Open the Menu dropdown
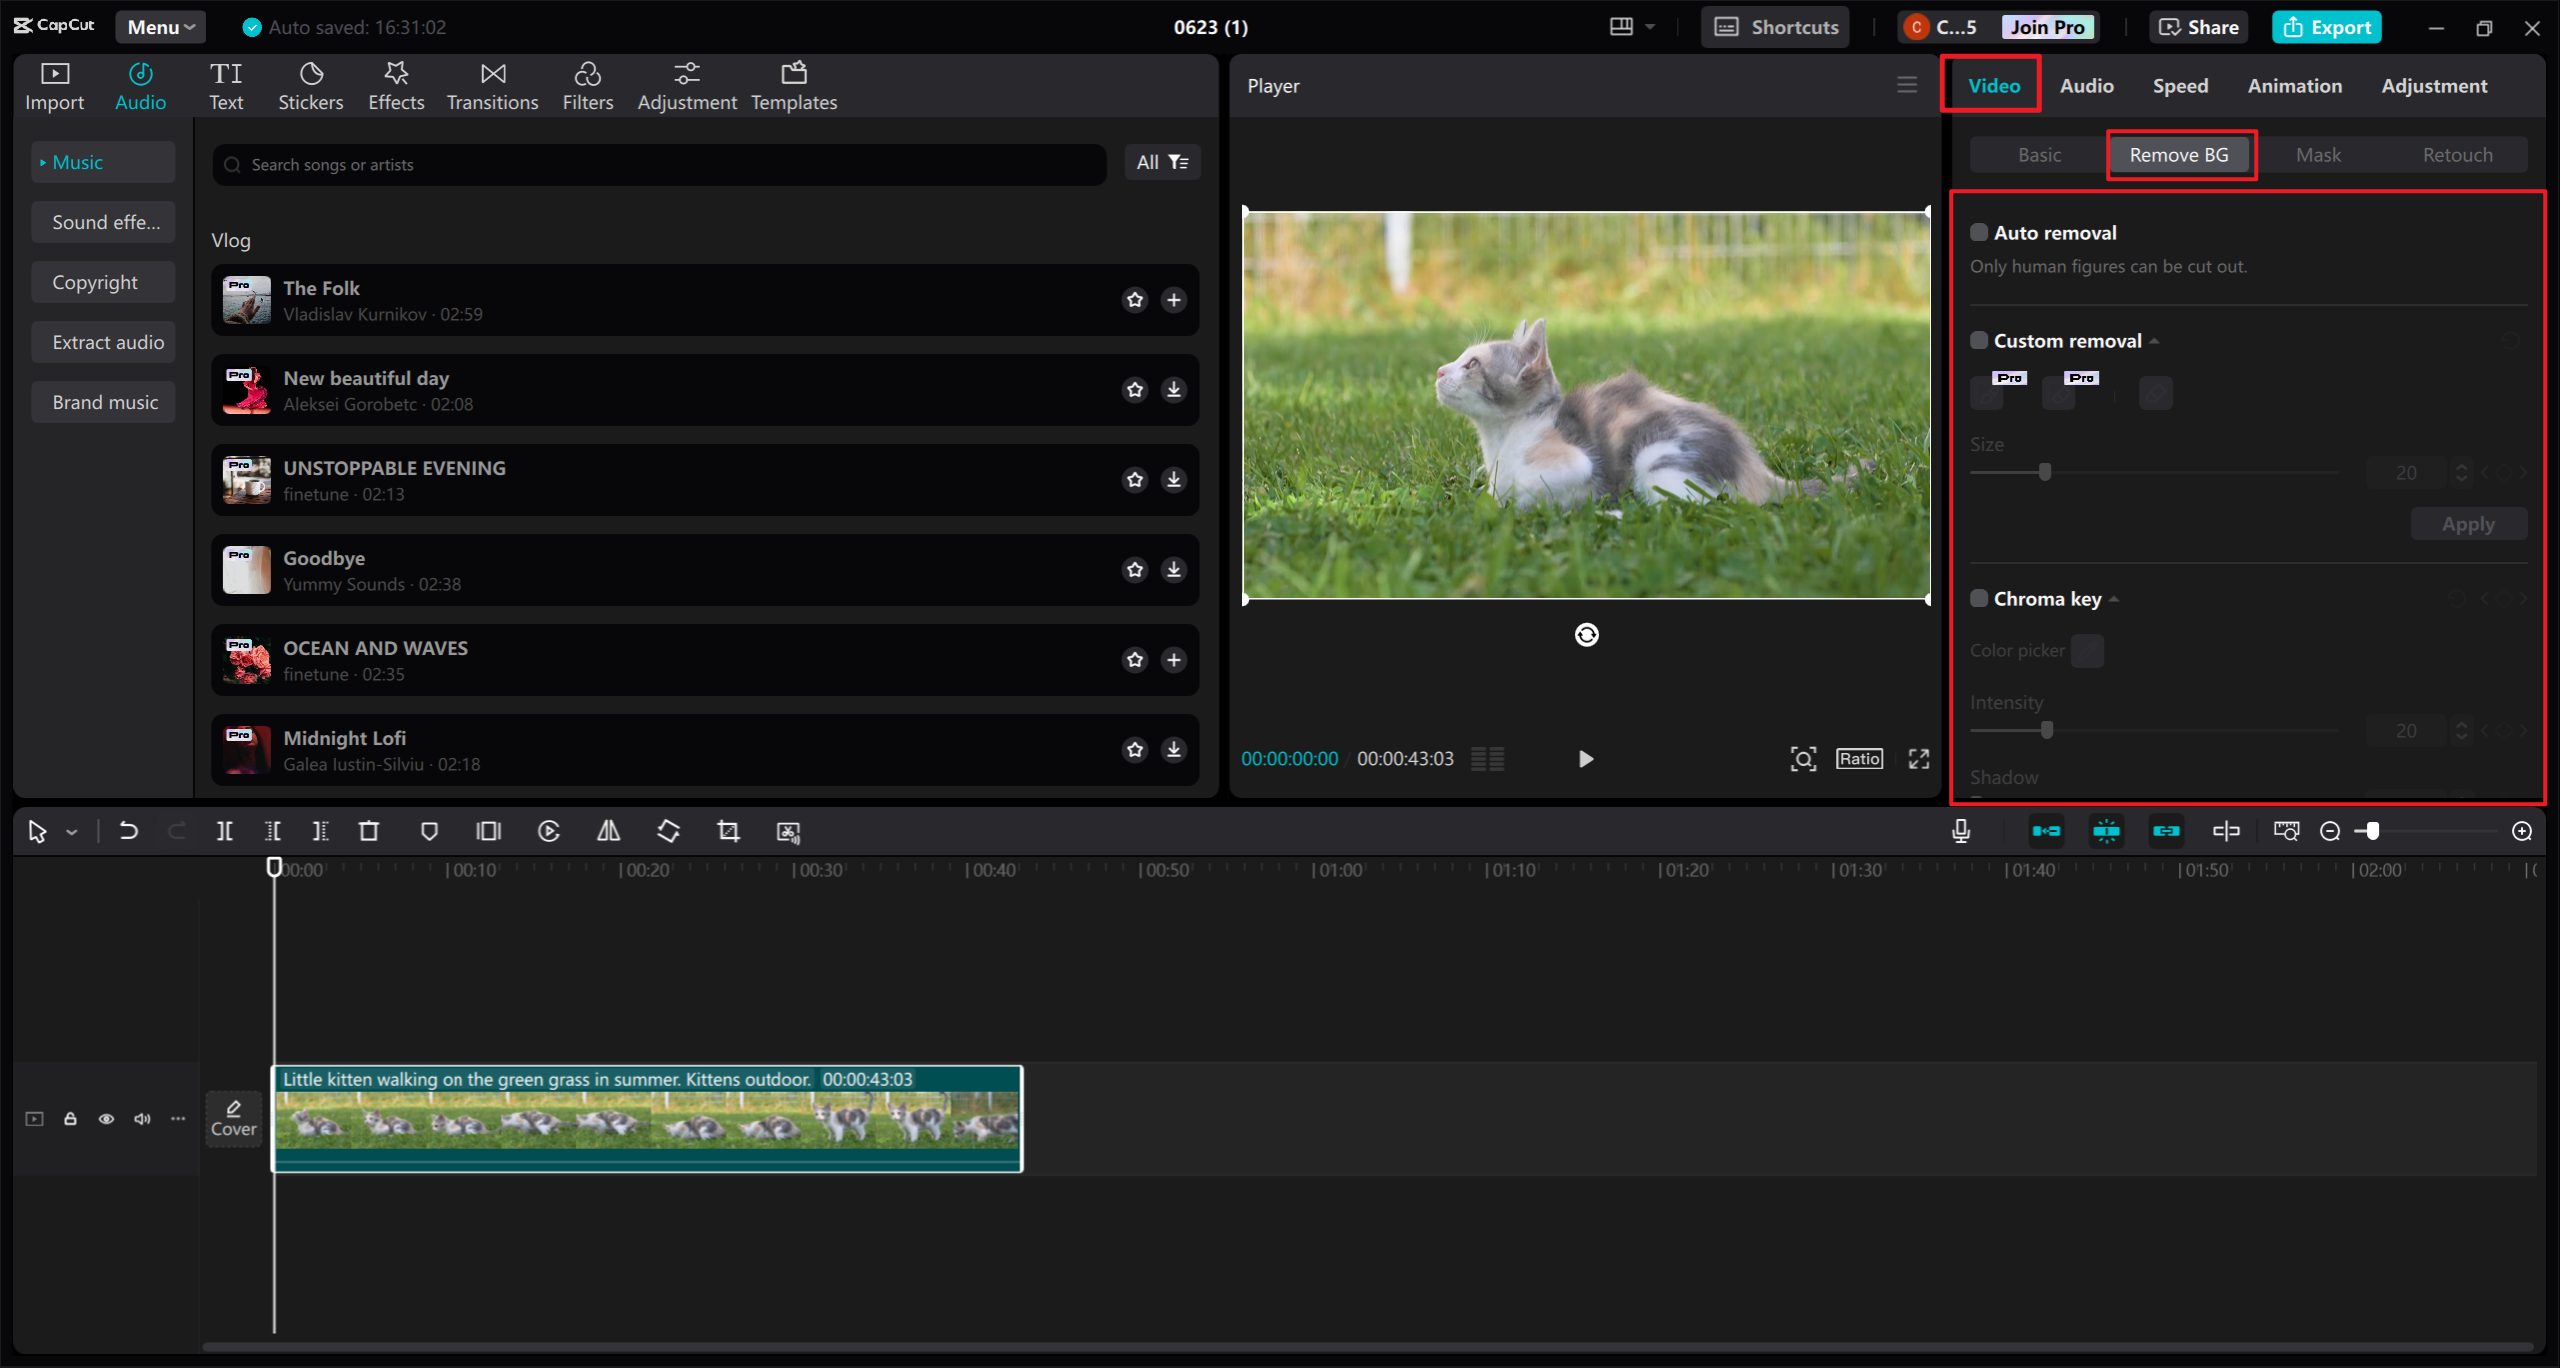Viewport: 2560px width, 1368px height. click(x=160, y=27)
